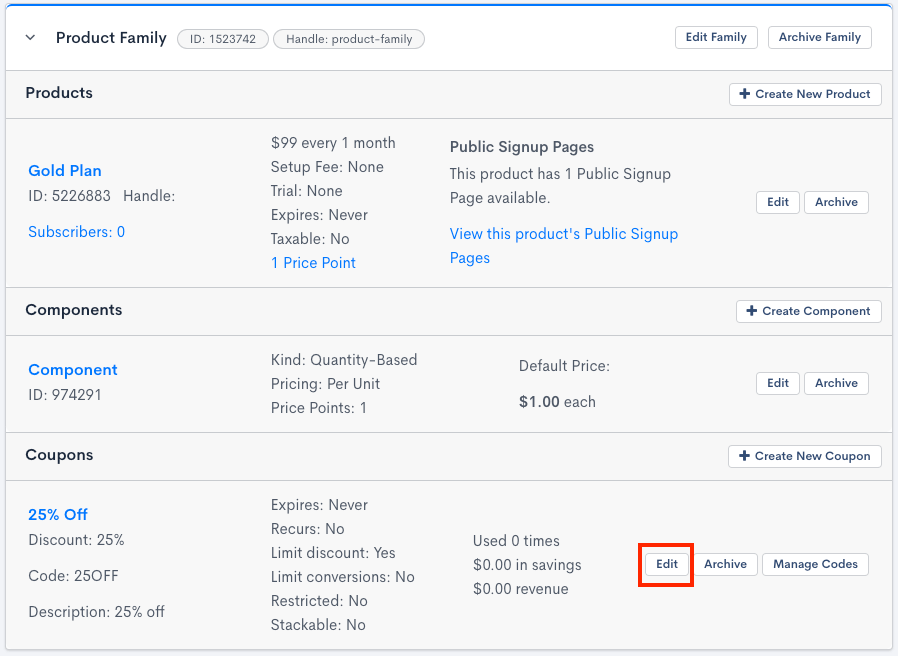Edit the 25% Off coupon

(x=667, y=564)
